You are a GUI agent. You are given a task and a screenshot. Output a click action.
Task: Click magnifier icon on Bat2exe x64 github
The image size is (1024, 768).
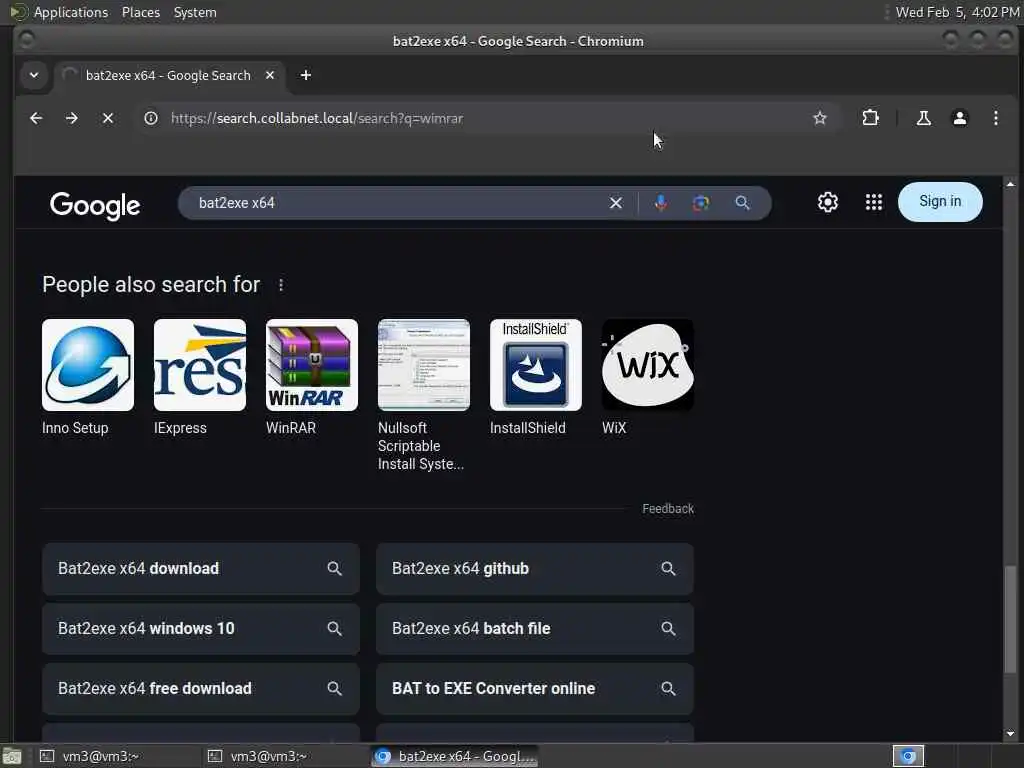tap(667, 569)
